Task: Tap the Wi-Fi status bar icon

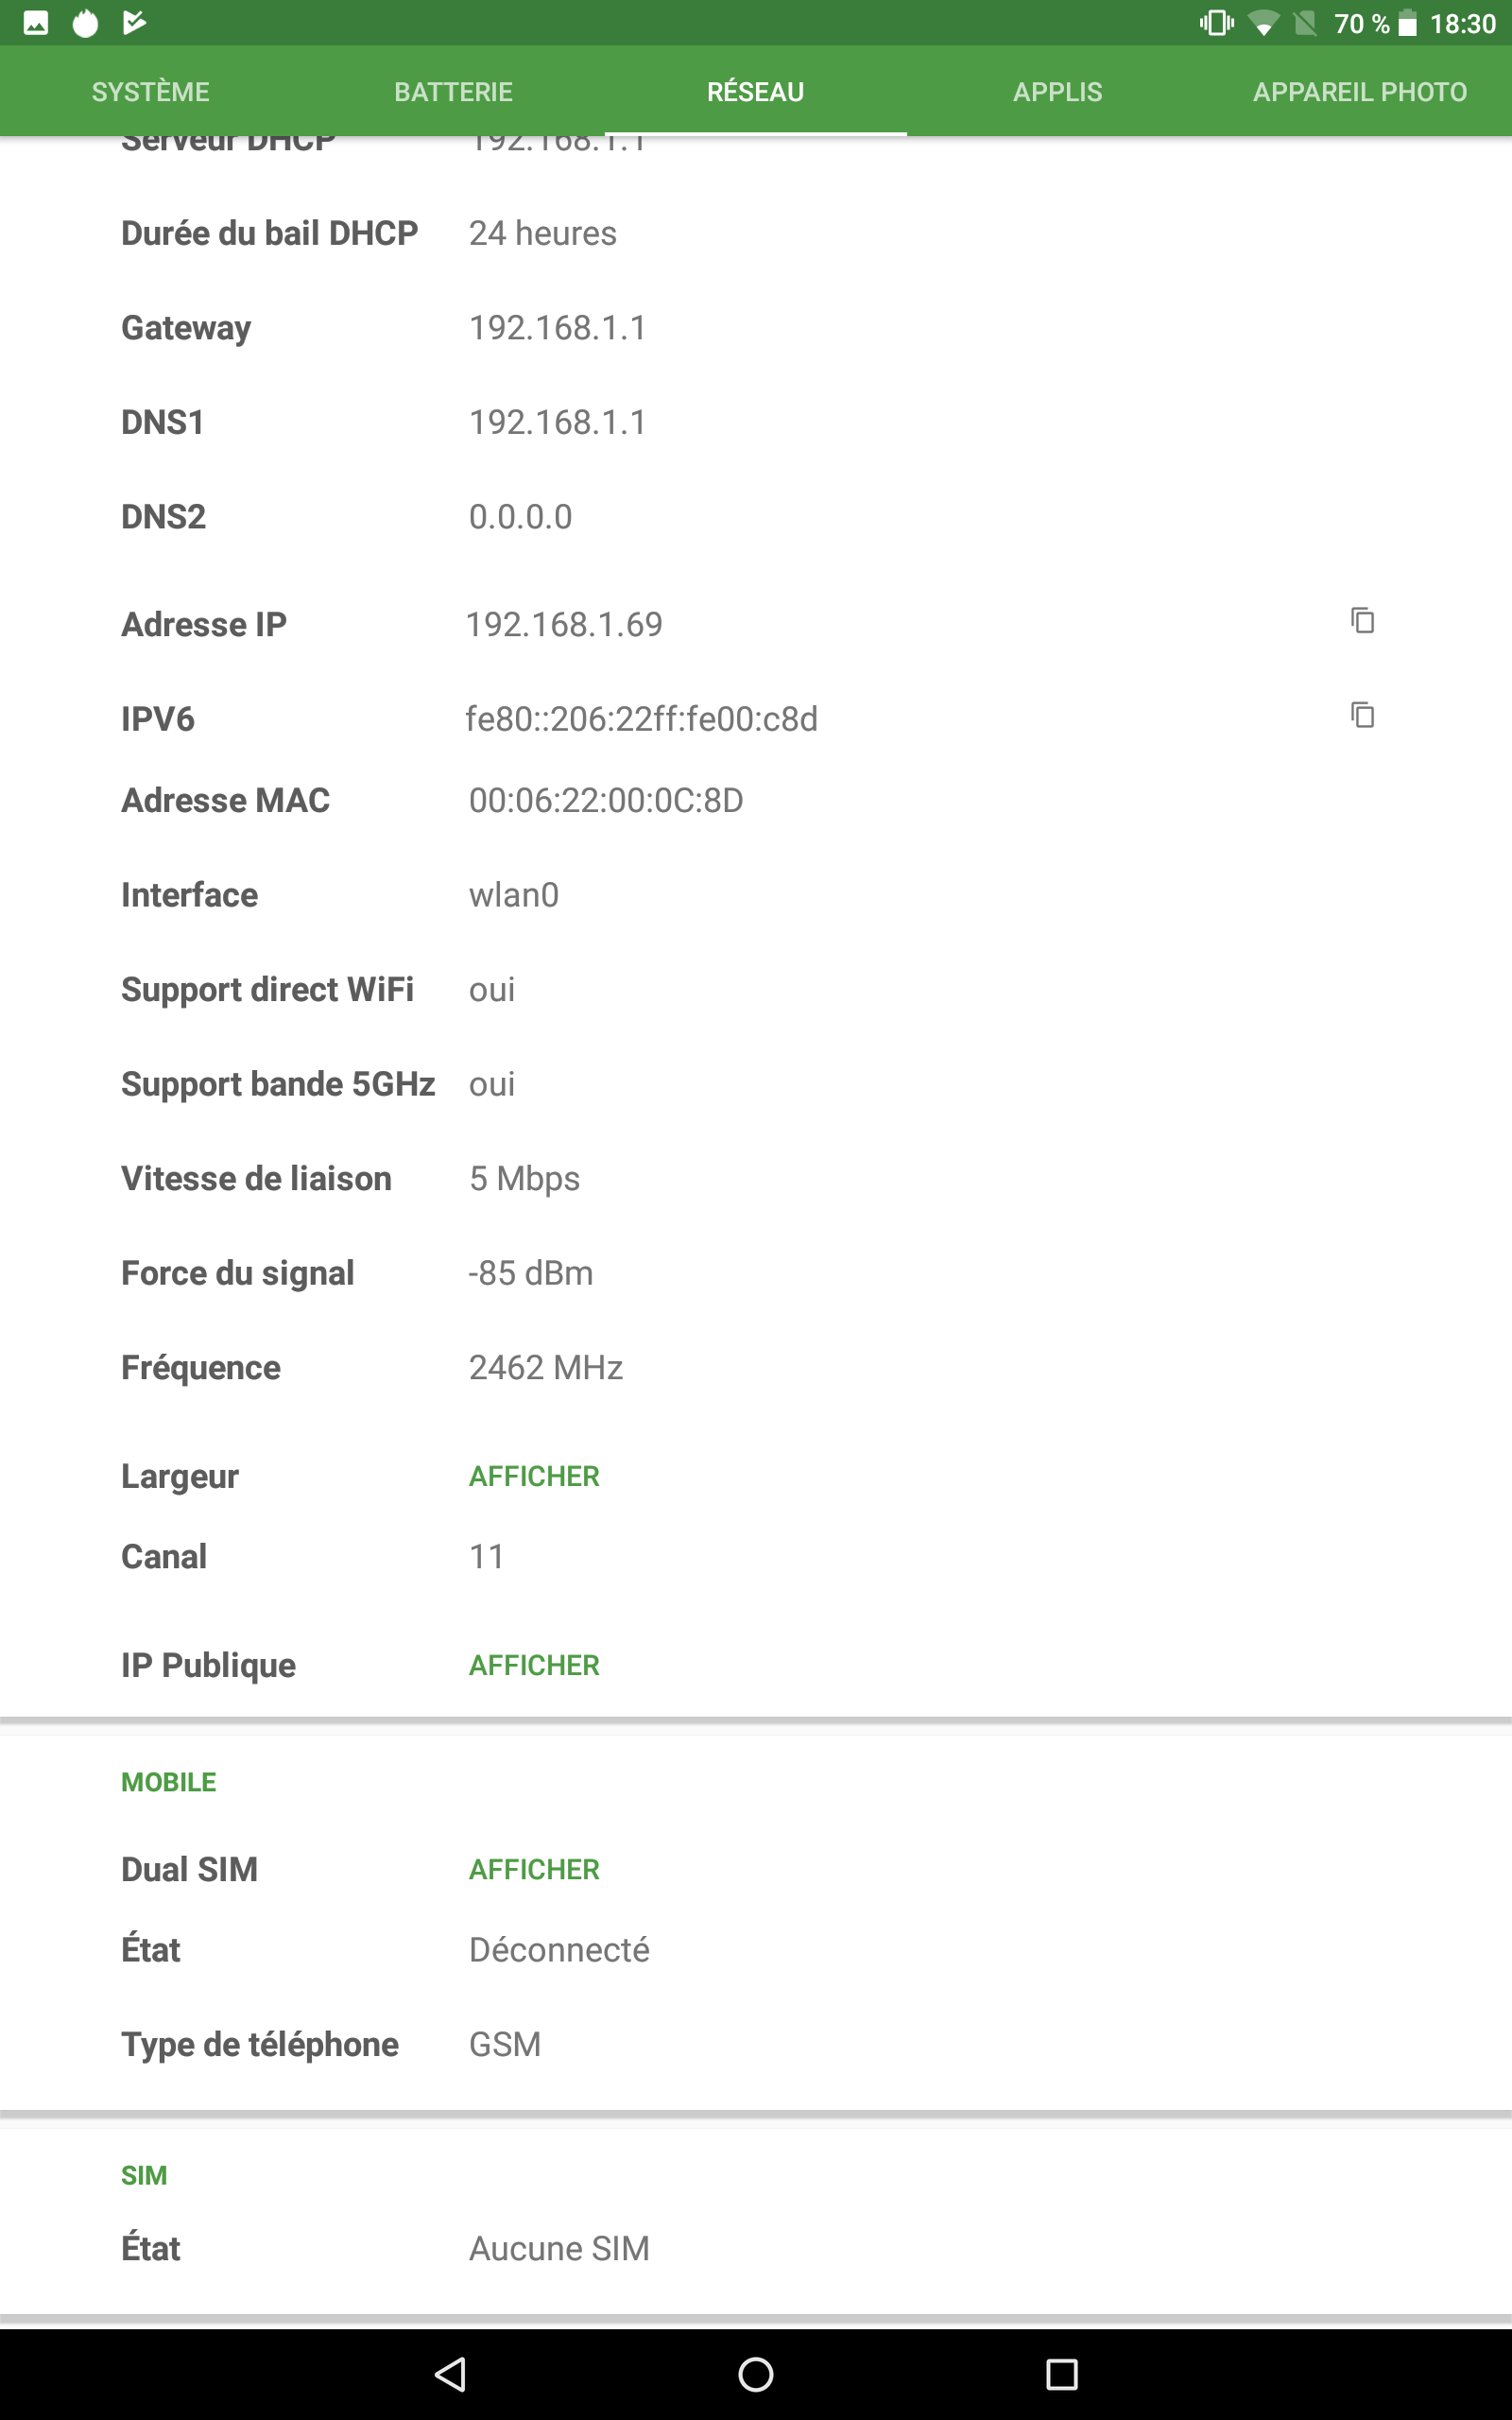Action: pos(1263,23)
